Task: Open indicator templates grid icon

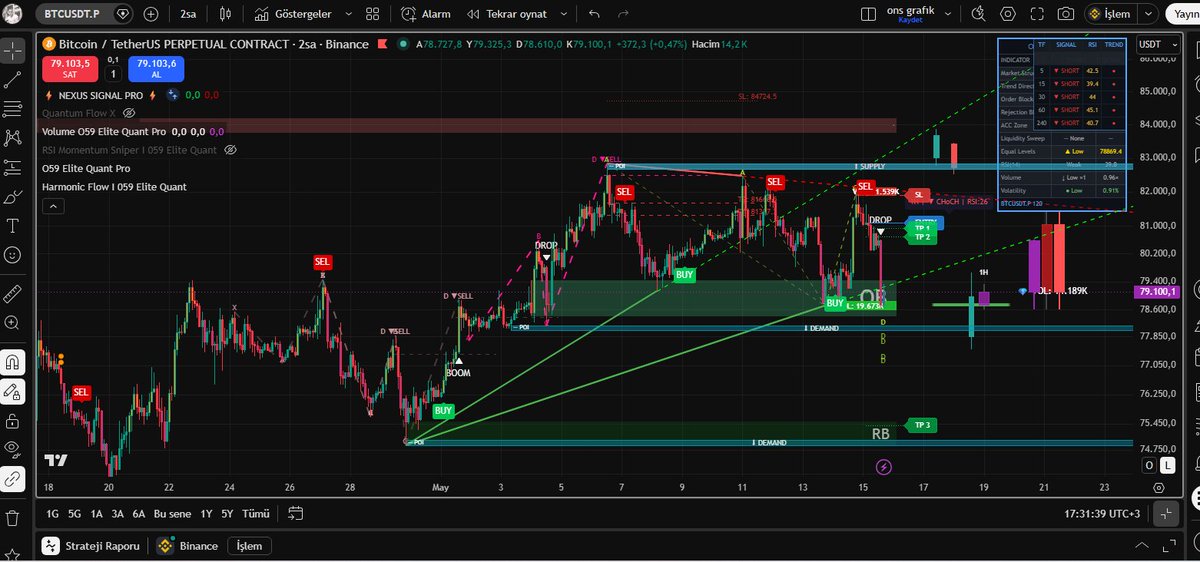Action: coord(372,14)
